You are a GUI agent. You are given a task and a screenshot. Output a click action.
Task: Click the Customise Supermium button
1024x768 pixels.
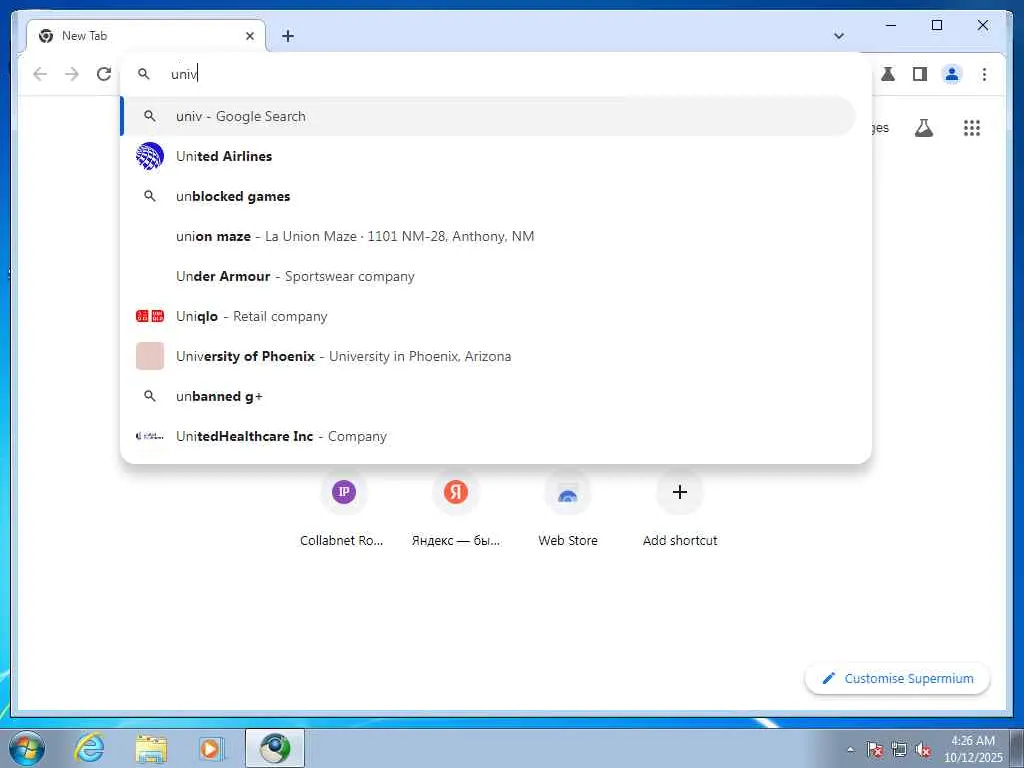[897, 679]
